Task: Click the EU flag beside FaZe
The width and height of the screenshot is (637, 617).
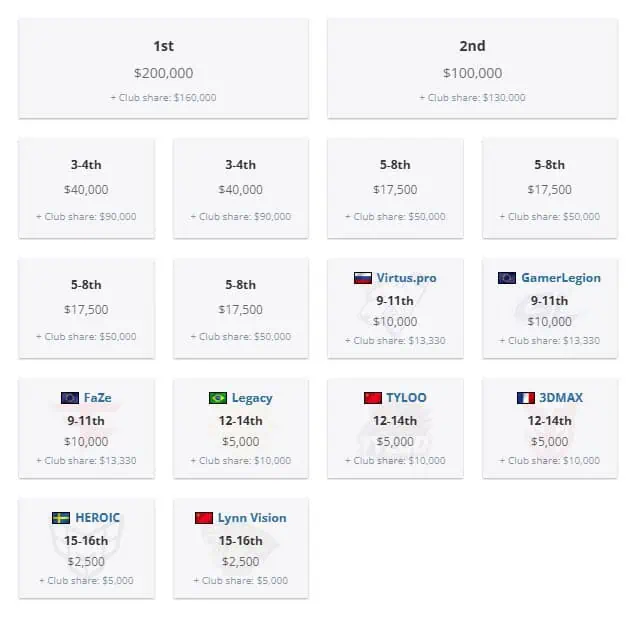Action: (x=70, y=398)
